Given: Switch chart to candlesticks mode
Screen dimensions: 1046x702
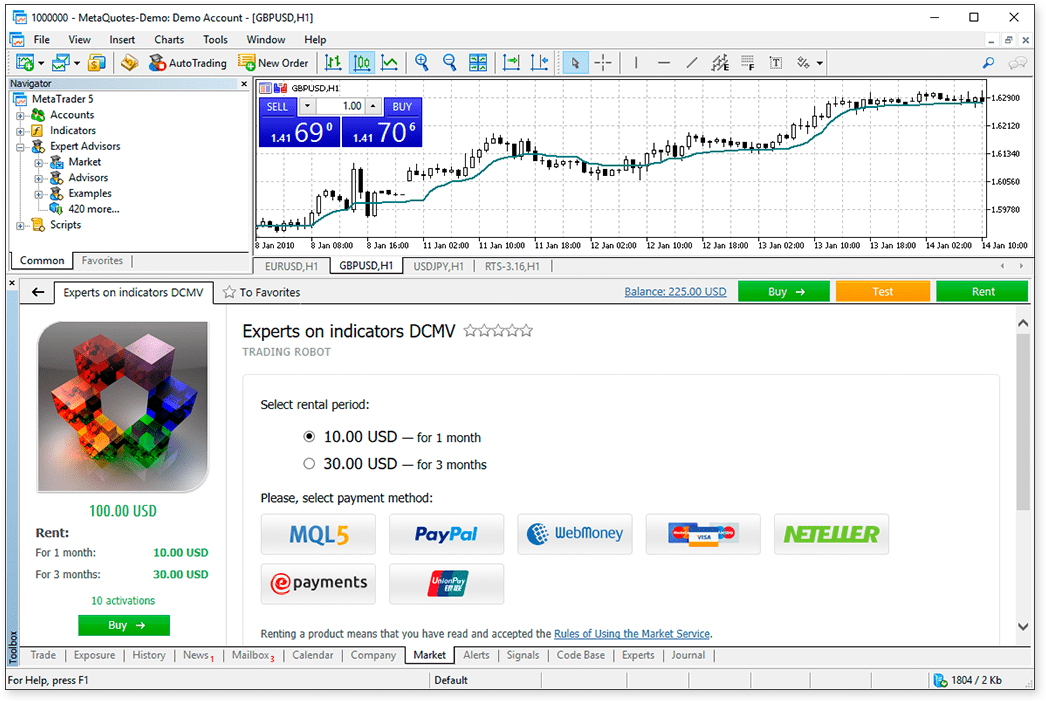Looking at the screenshot, I should coord(362,63).
